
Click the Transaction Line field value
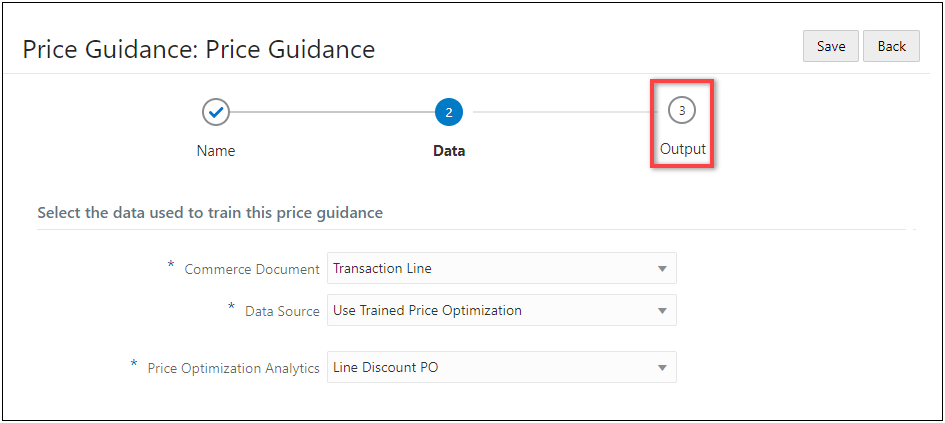(x=383, y=268)
